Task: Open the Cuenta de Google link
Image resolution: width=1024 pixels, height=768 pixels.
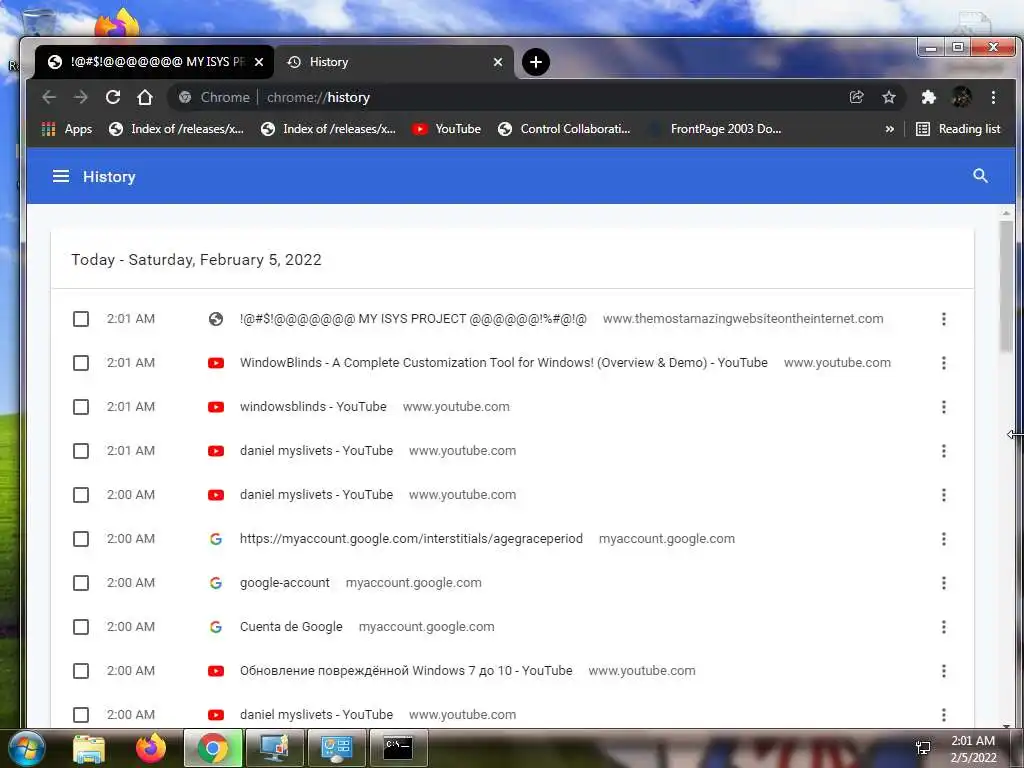Action: click(x=291, y=627)
